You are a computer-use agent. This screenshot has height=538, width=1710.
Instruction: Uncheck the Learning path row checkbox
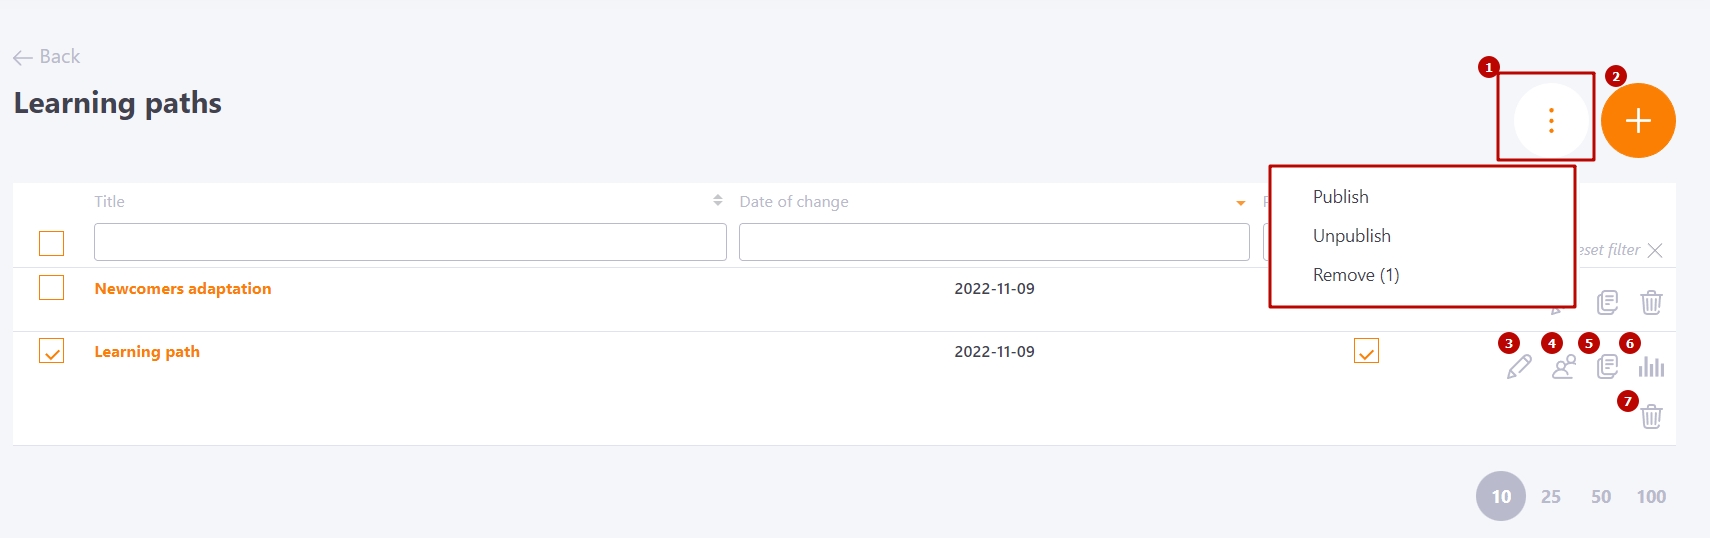click(x=51, y=351)
